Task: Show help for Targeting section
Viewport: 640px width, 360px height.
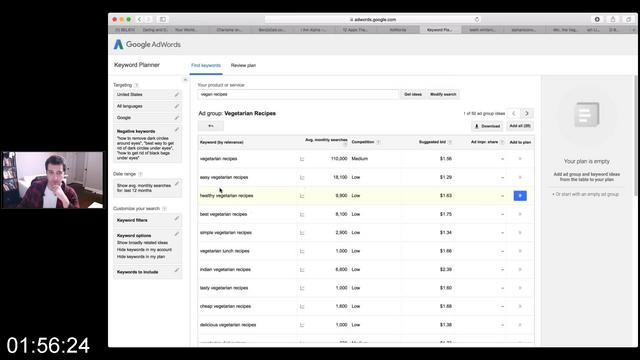Action: click(137, 85)
